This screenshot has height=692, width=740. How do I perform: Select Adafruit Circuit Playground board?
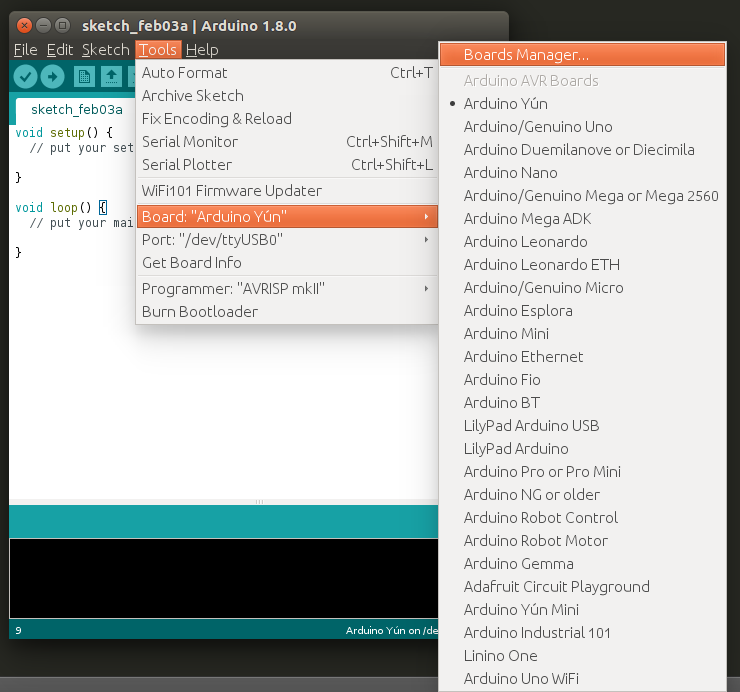point(582,587)
